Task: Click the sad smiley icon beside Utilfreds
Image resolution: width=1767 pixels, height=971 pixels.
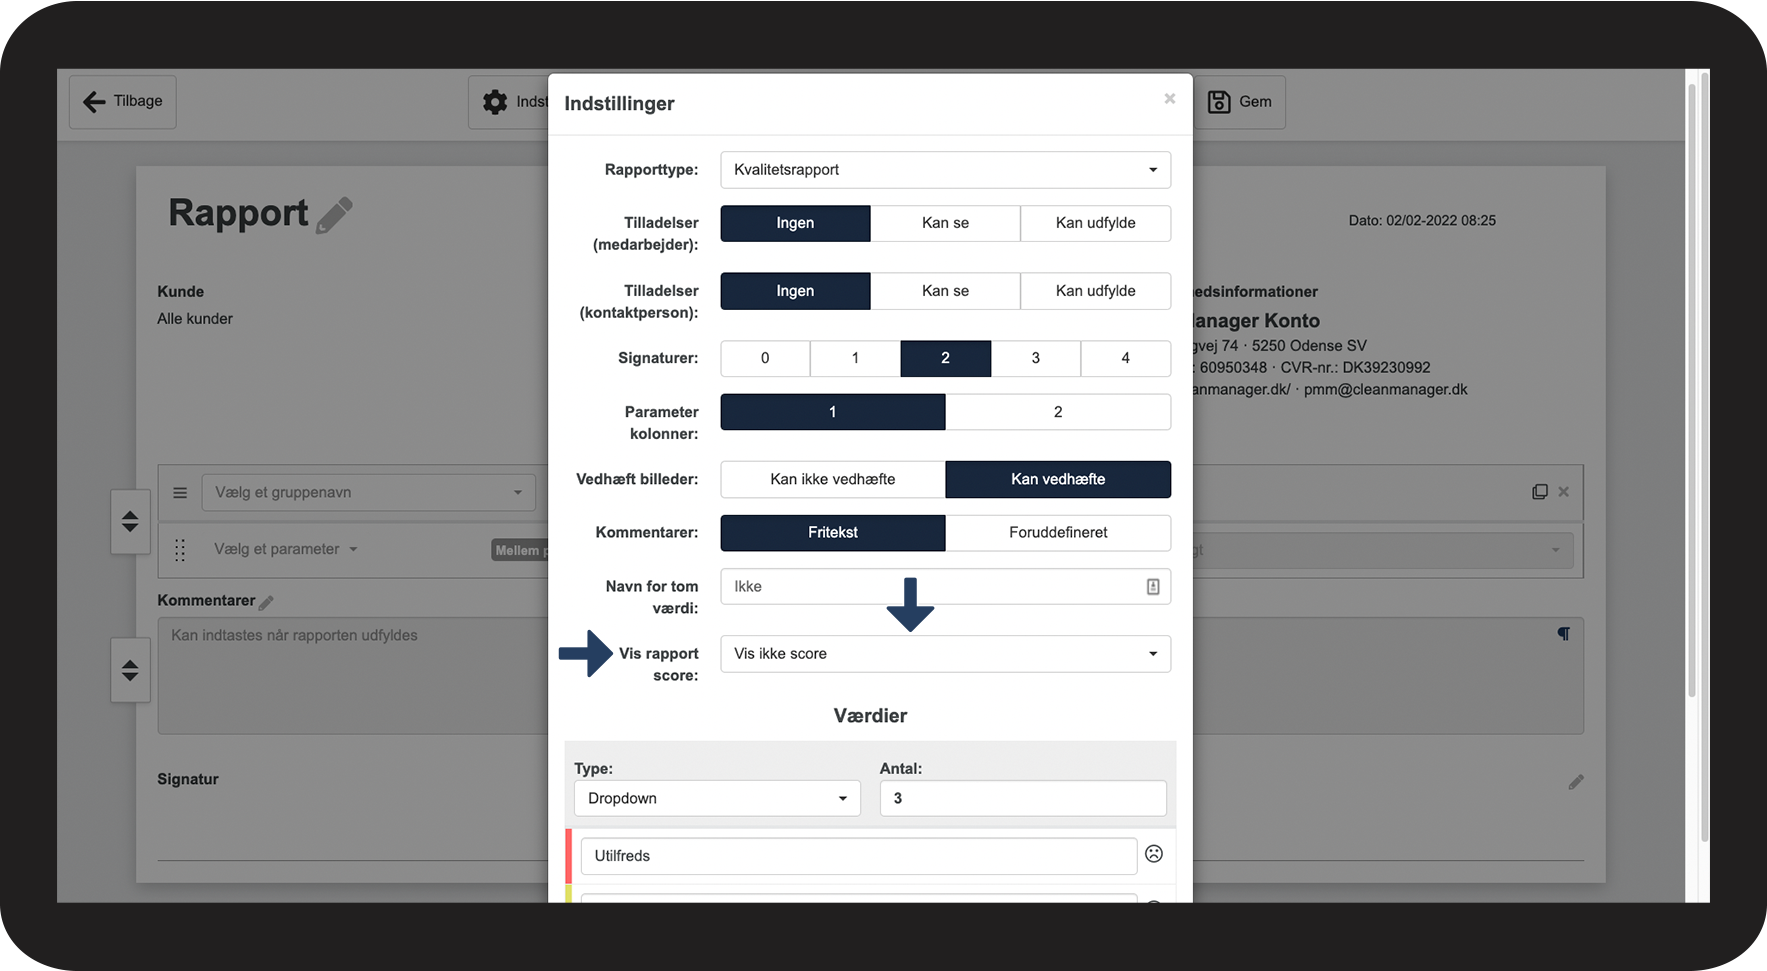Action: pyautogui.click(x=1153, y=854)
